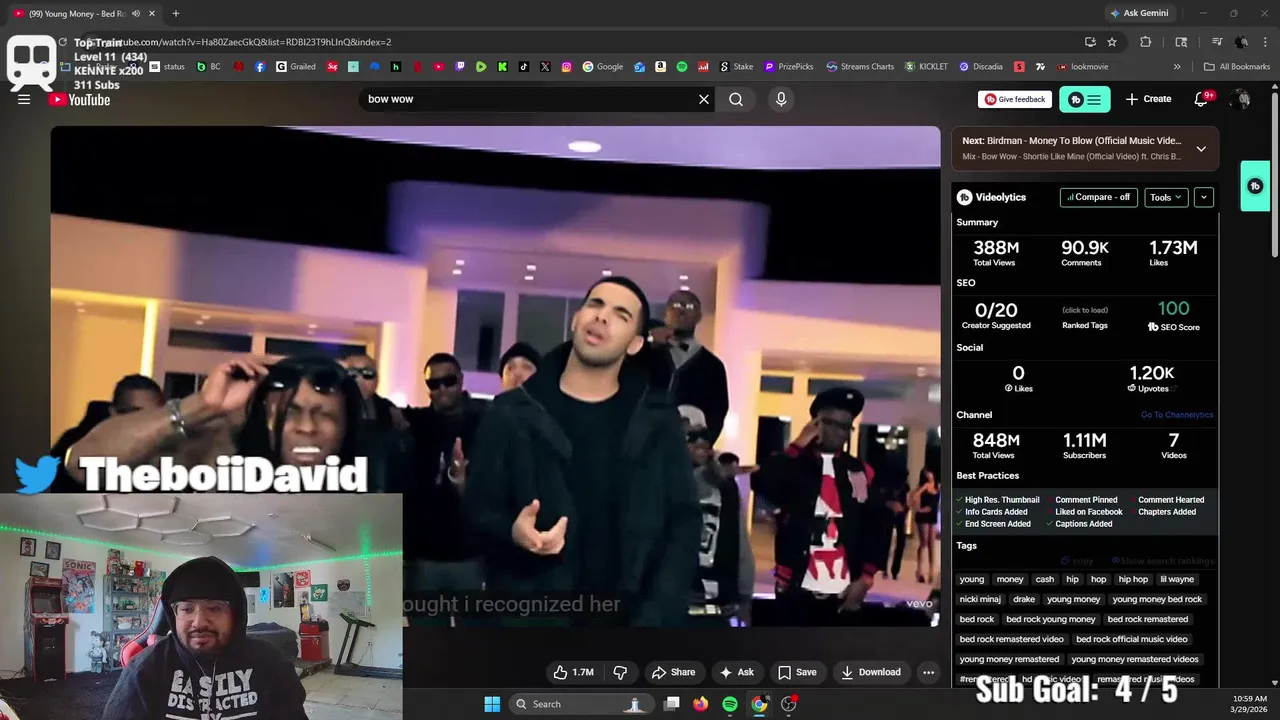Bookmark this page with star icon
This screenshot has width=1280, height=720.
click(1112, 42)
